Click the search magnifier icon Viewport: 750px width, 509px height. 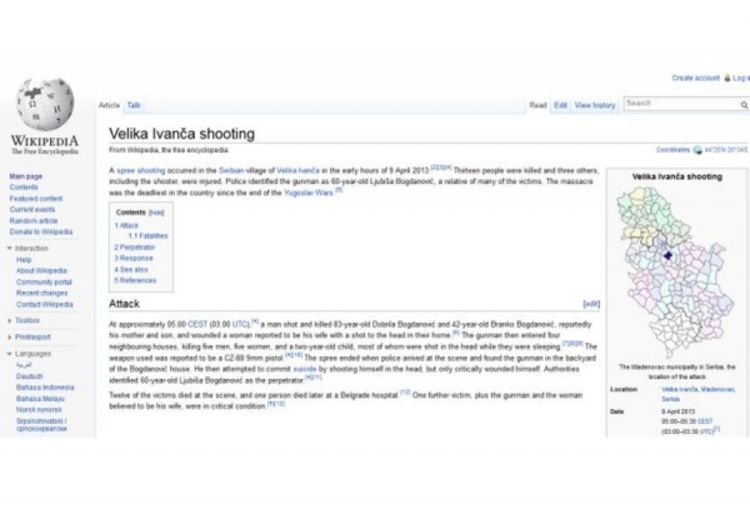click(x=744, y=104)
